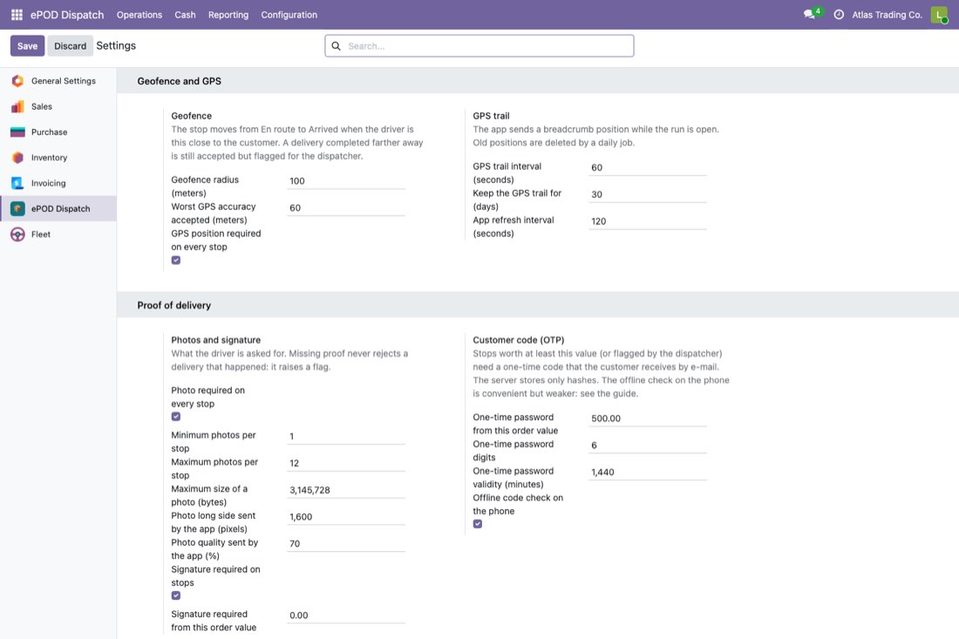Click the Proof of delivery section header
This screenshot has height=639, width=959.
click(174, 305)
